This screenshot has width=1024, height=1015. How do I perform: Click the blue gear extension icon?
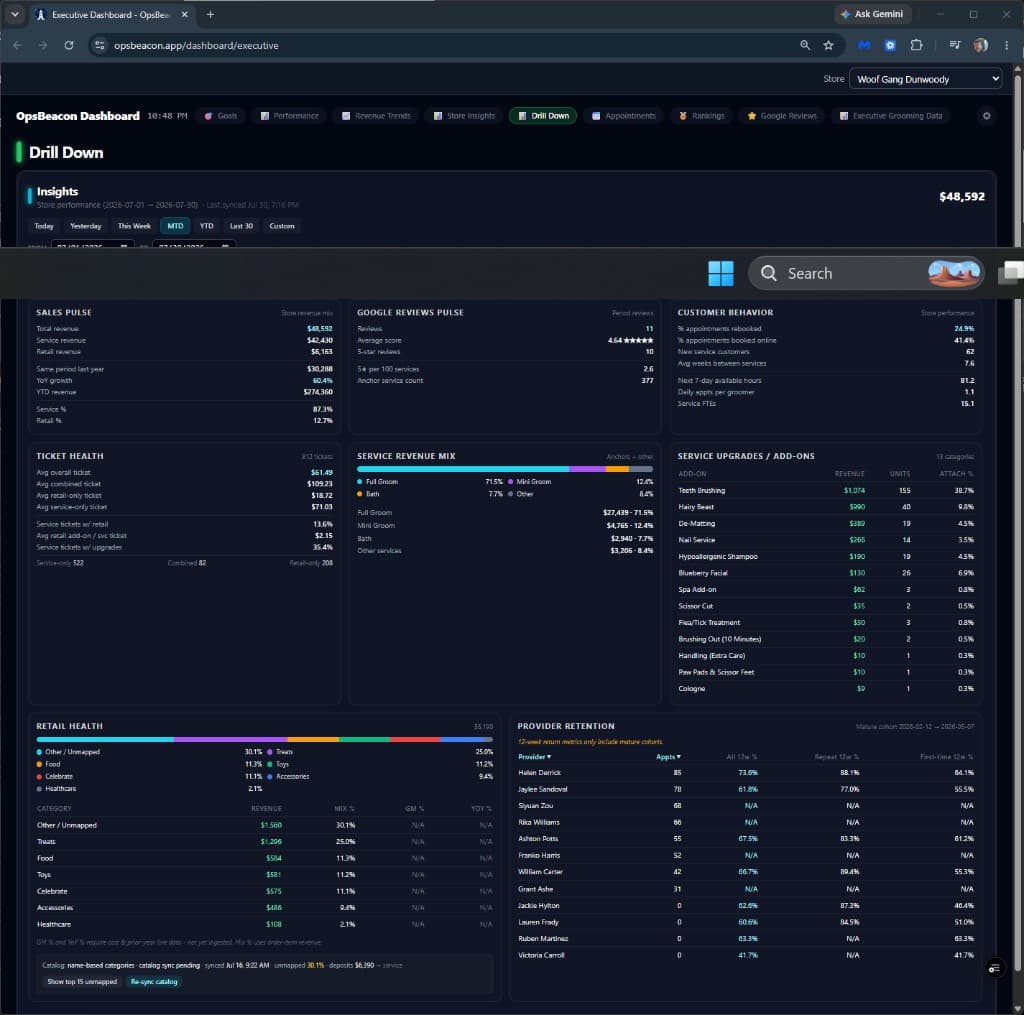[x=890, y=45]
